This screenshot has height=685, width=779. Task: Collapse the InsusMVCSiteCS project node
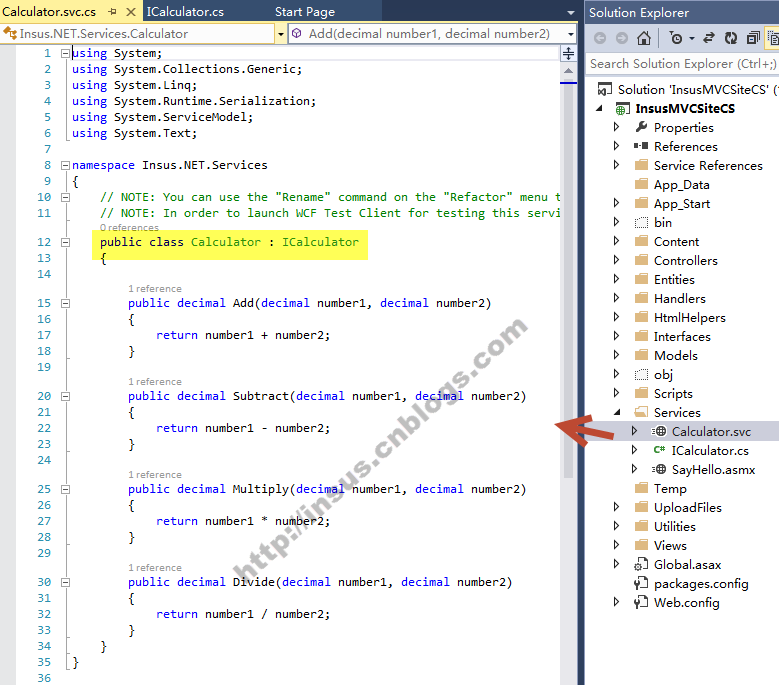pos(599,108)
